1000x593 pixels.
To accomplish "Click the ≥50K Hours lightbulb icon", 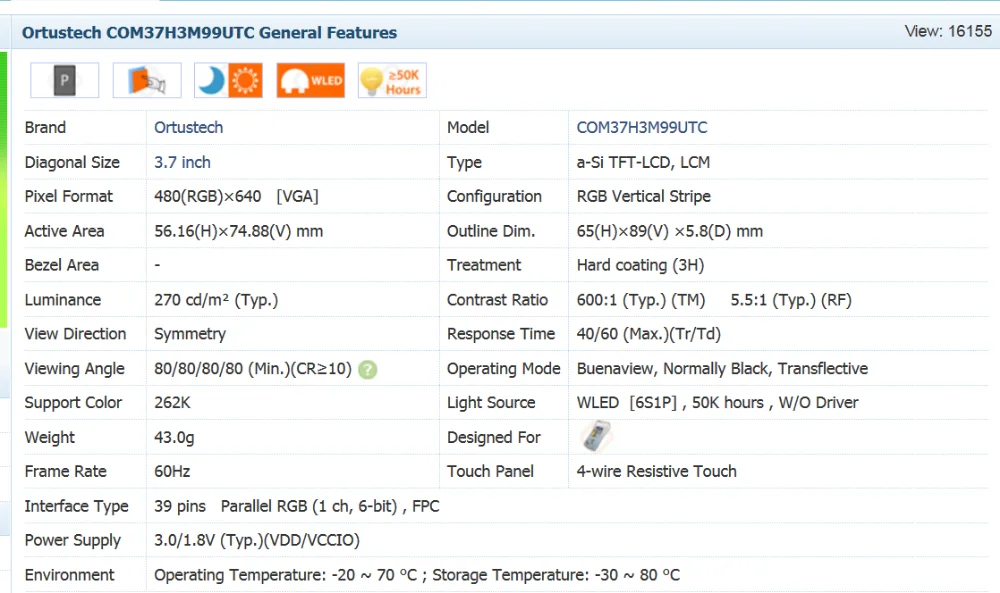I will point(392,80).
